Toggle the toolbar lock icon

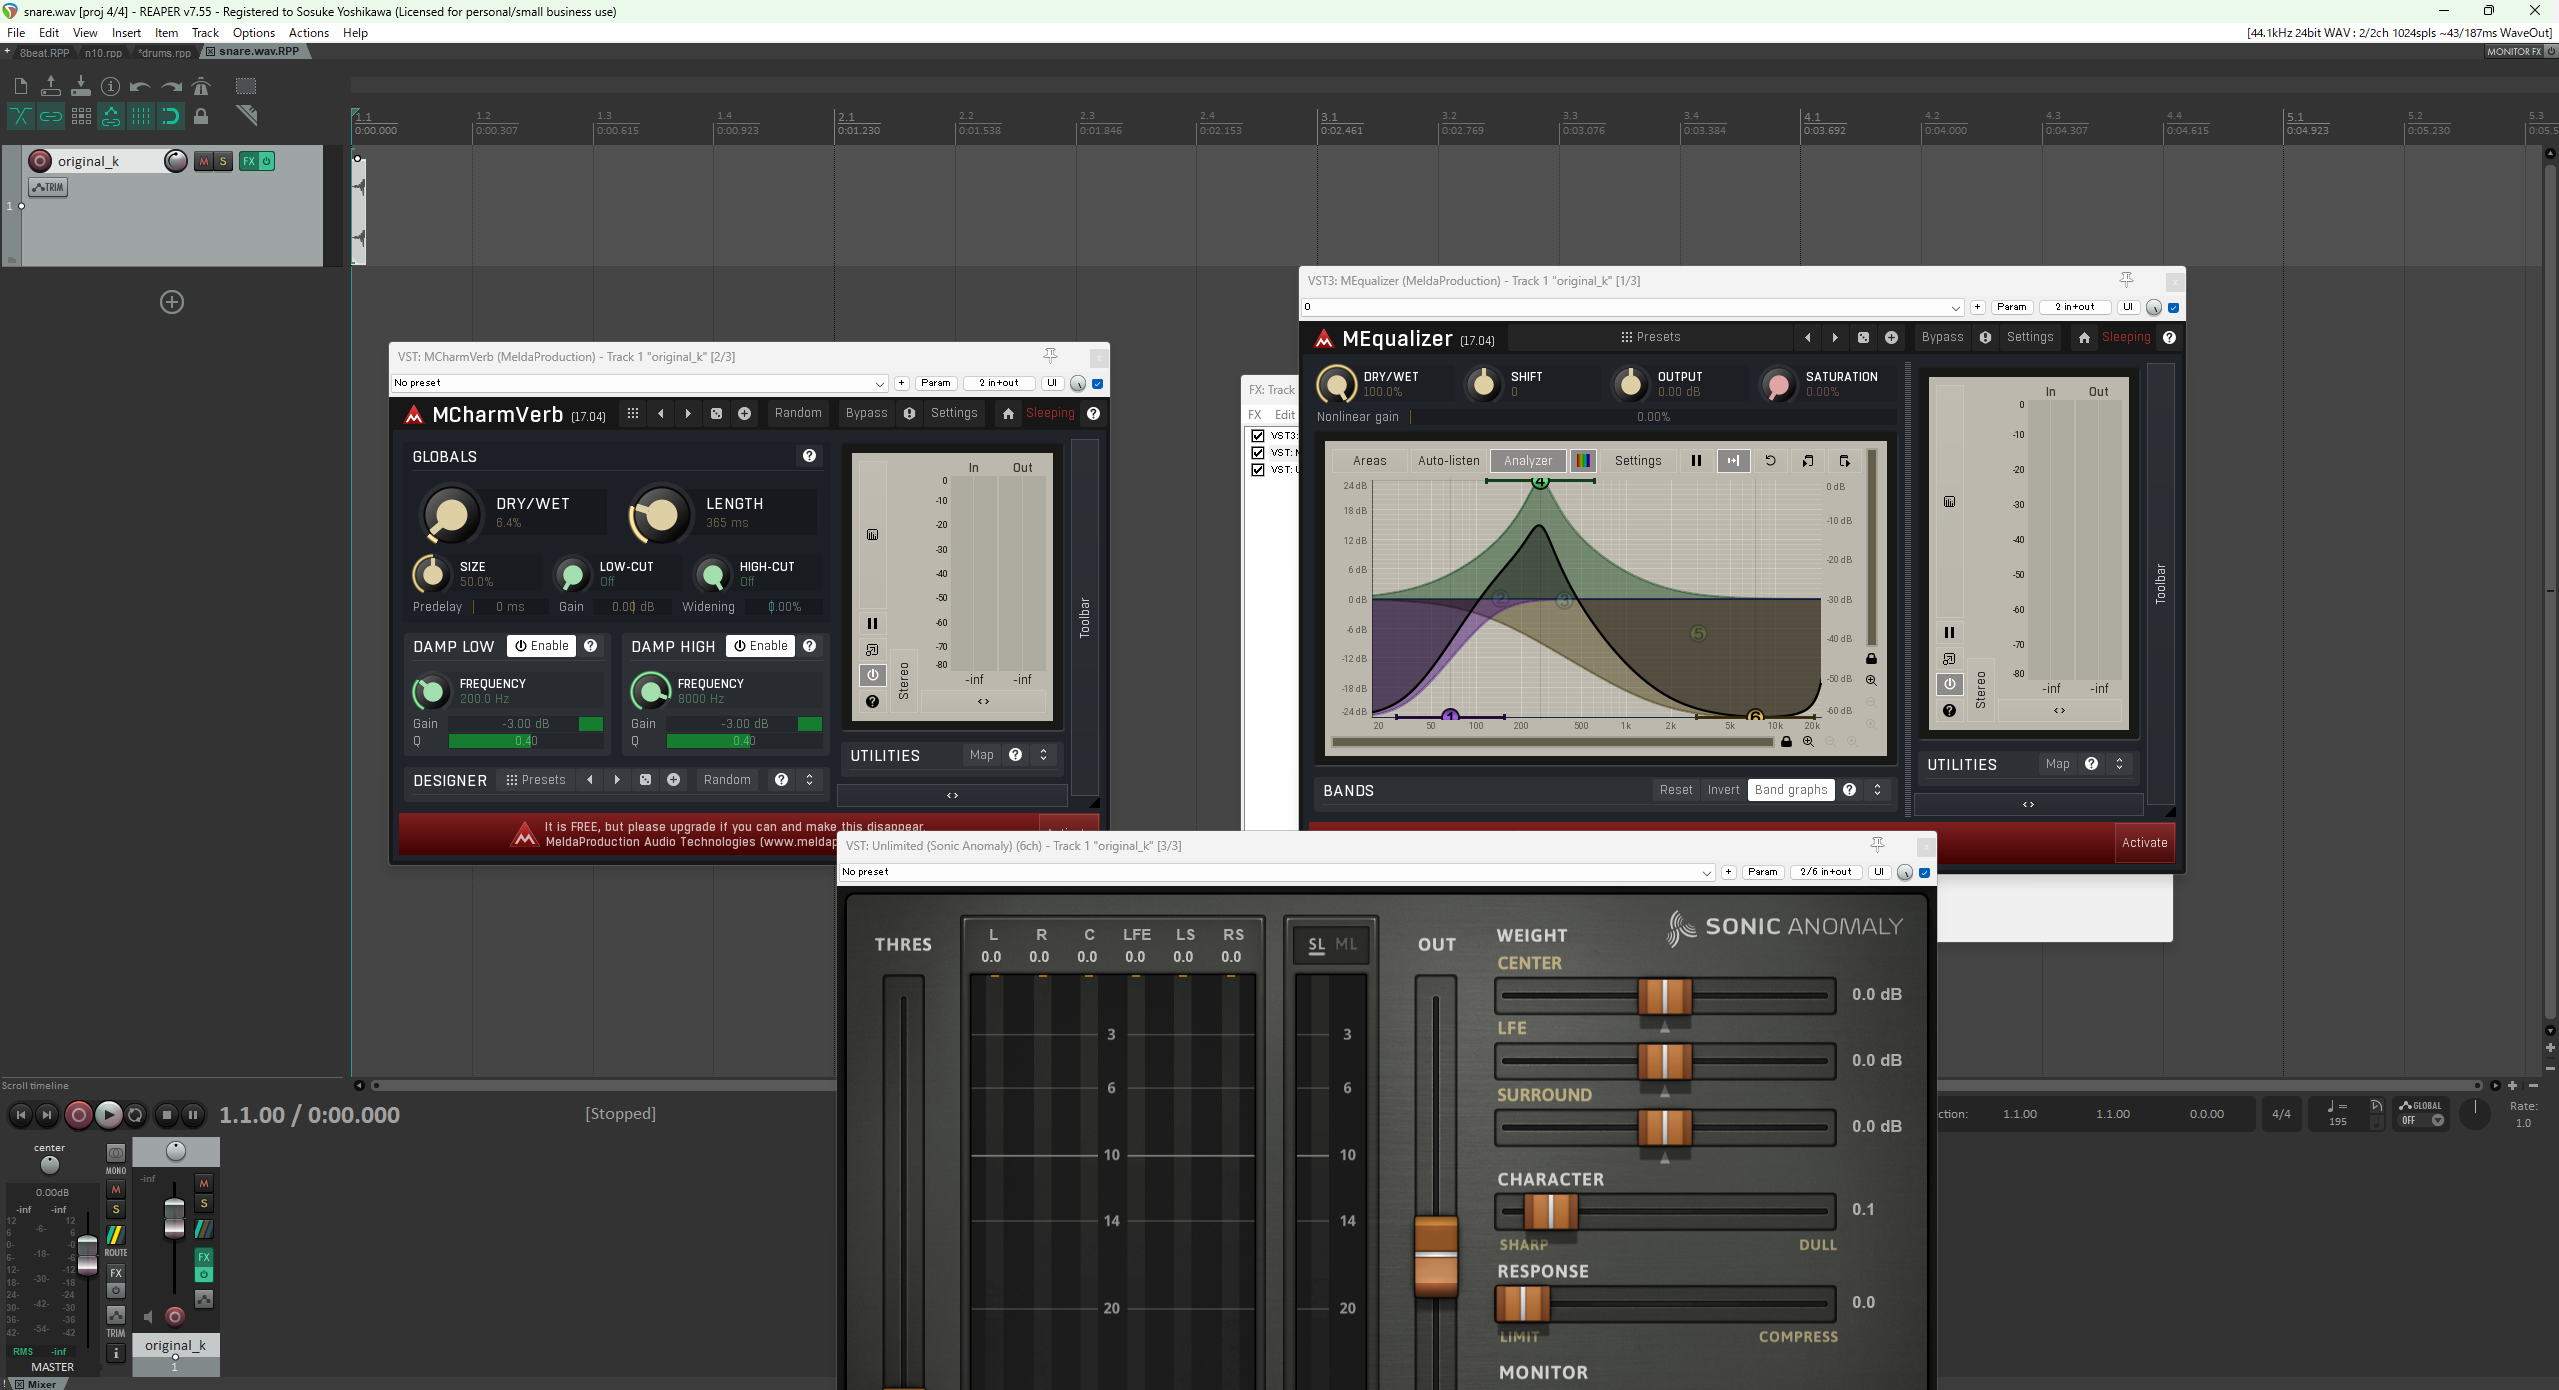(201, 117)
